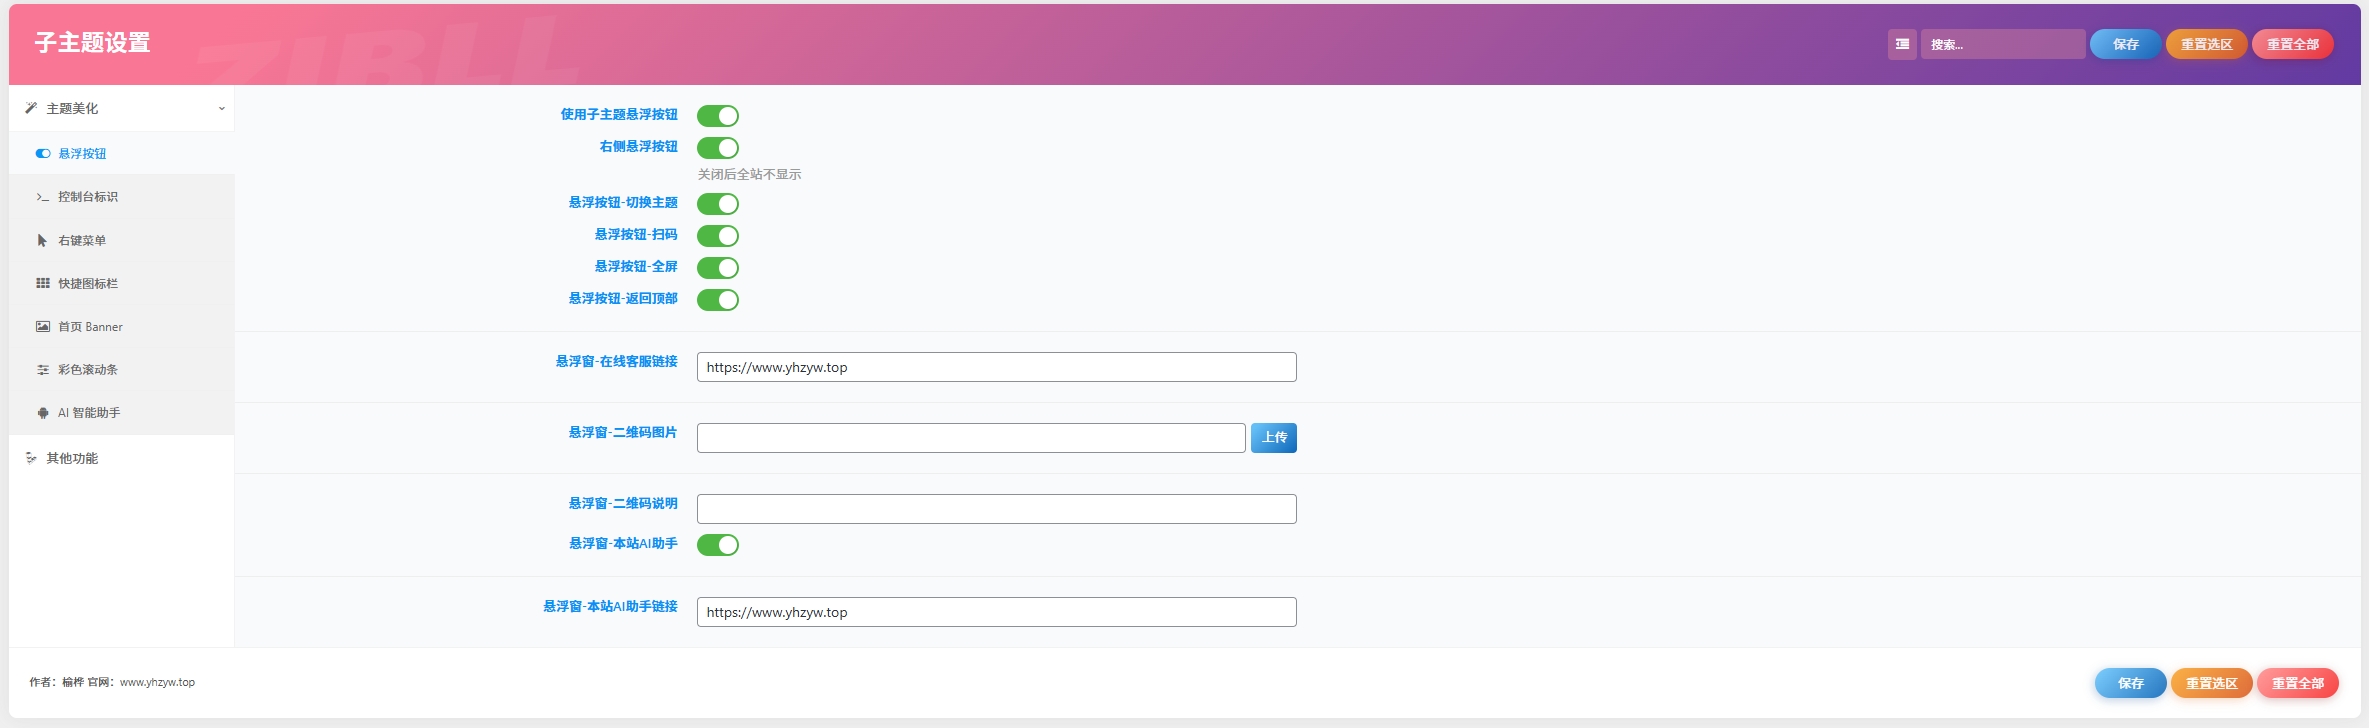Click the terminal icon for 控制台标识
This screenshot has height=728, width=2369.
(42, 197)
